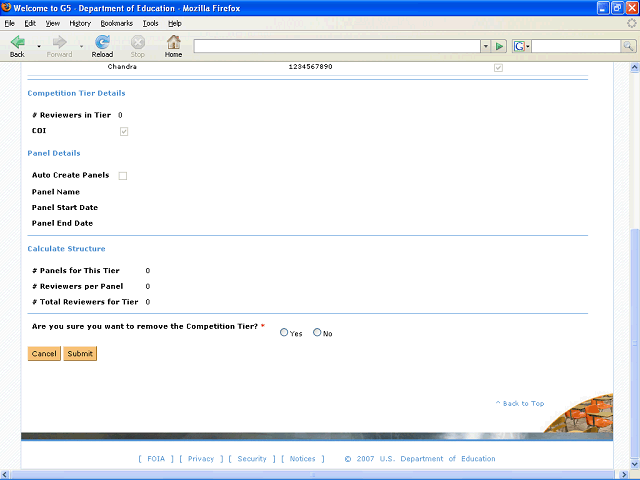Click the Submit button
This screenshot has height=480, width=640.
80,353
